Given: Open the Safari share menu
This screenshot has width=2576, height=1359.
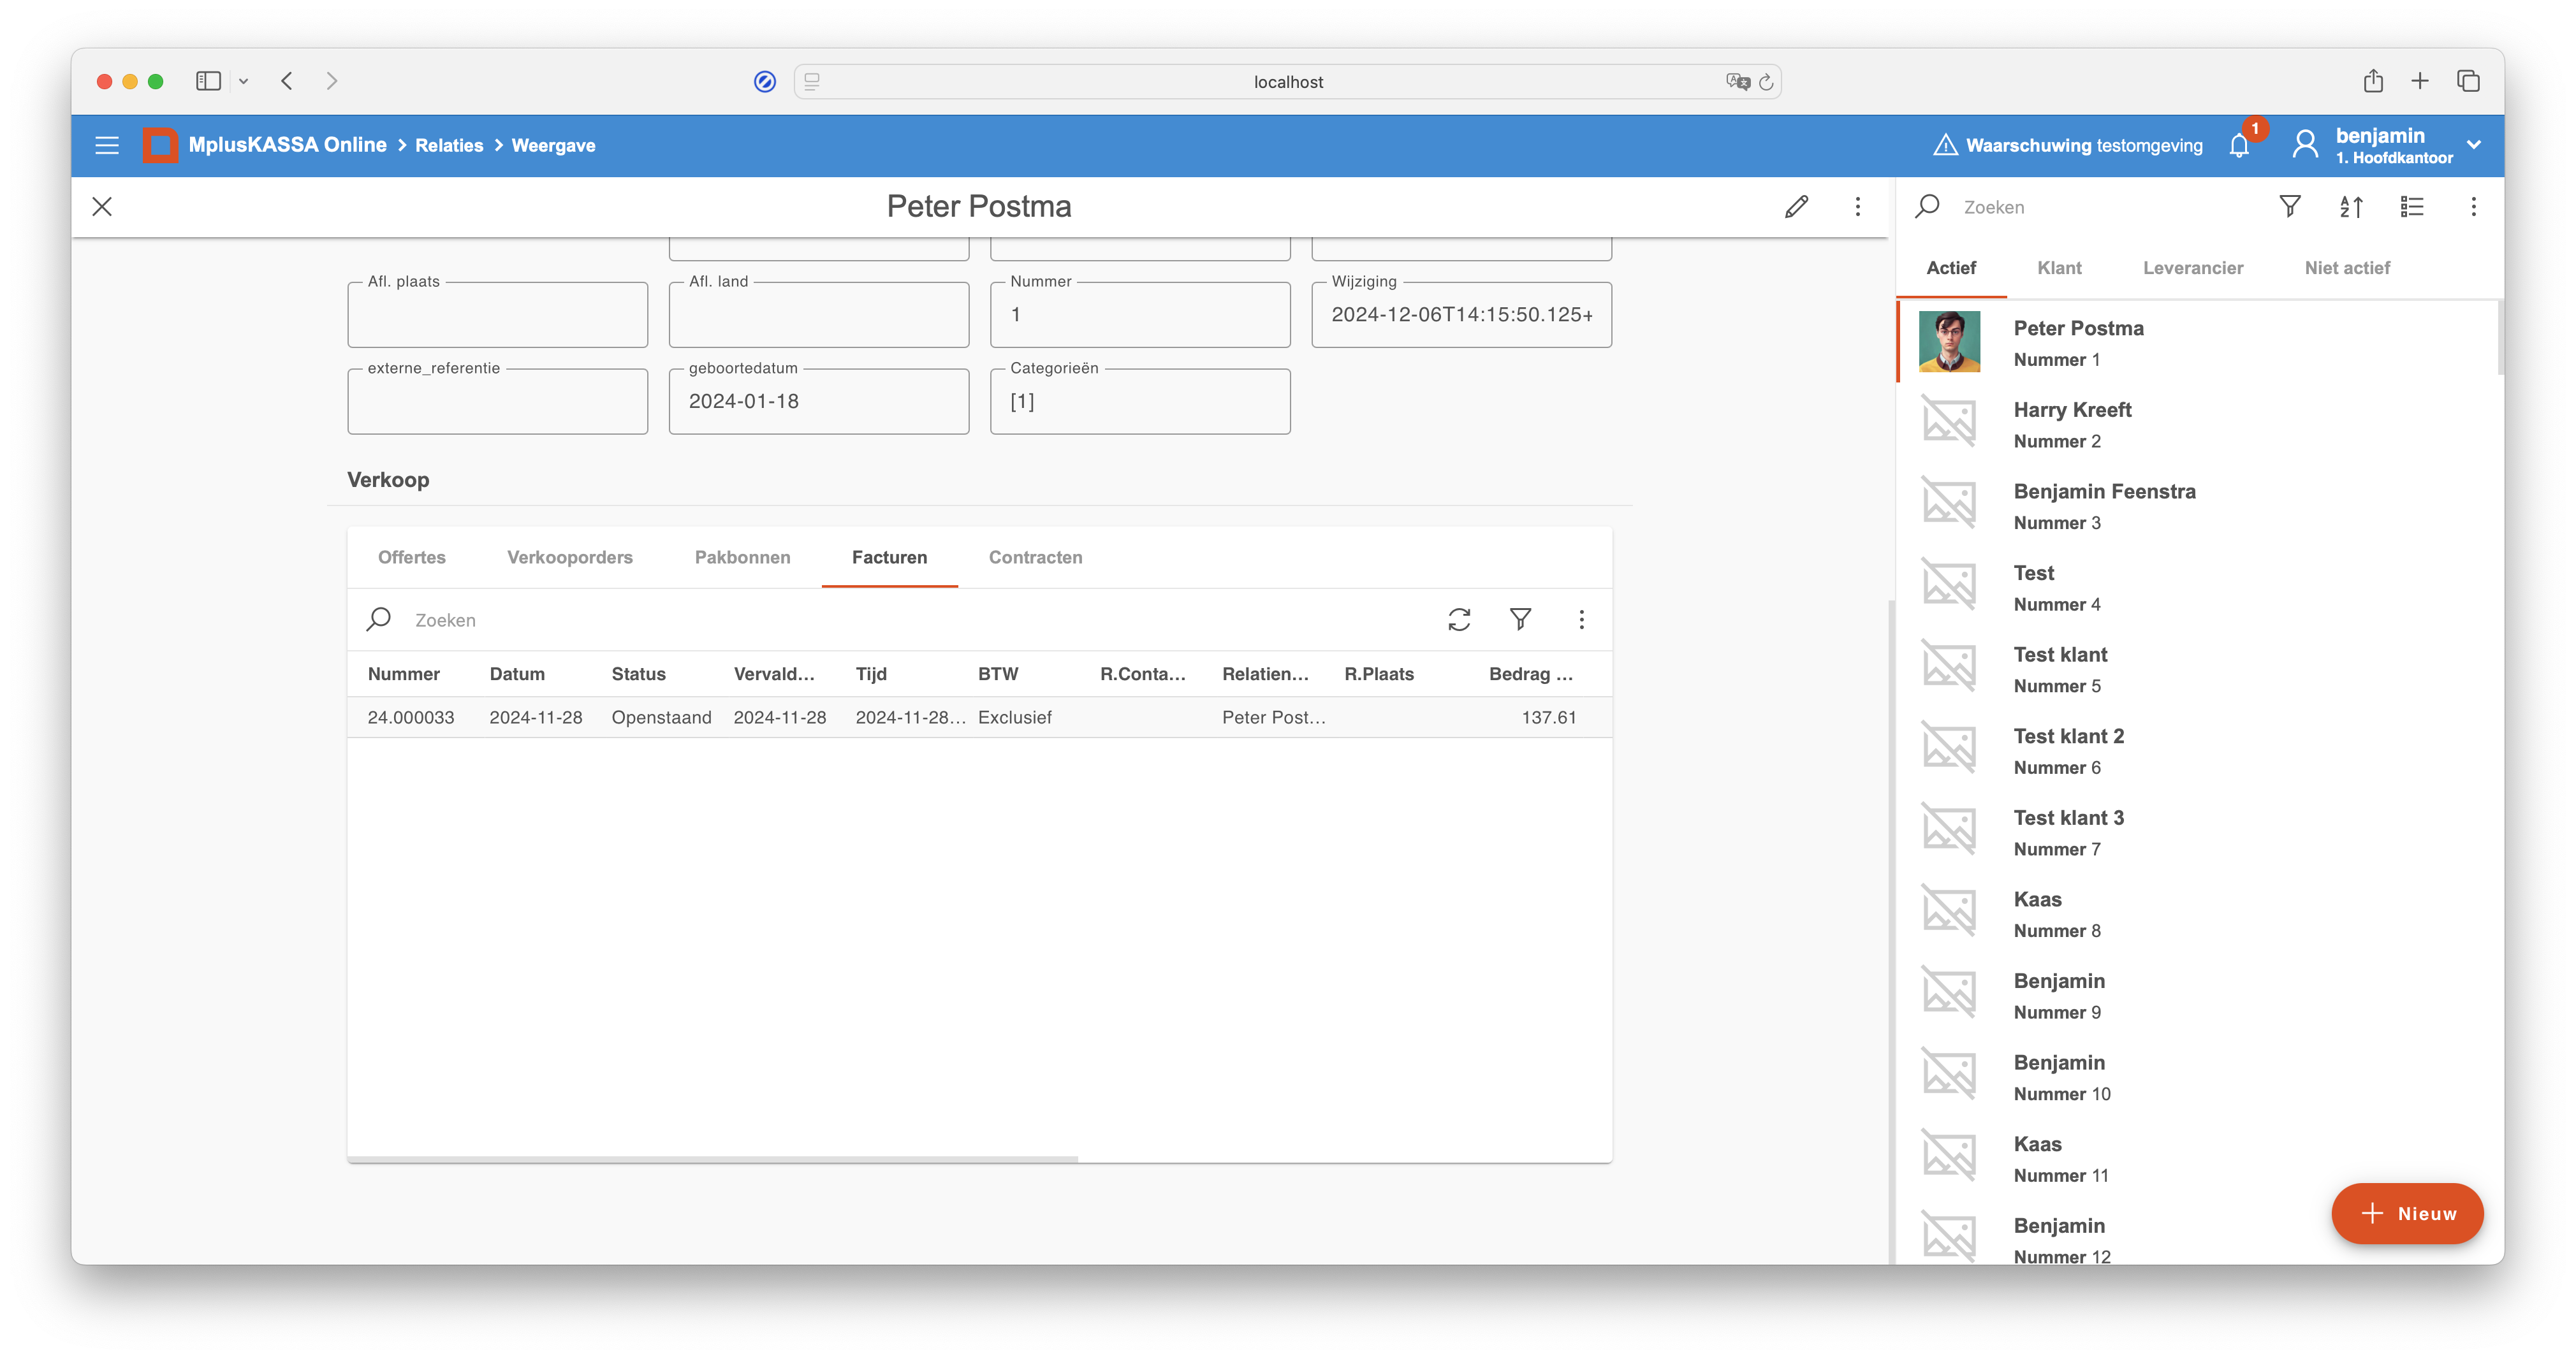Looking at the screenshot, I should 2373,80.
